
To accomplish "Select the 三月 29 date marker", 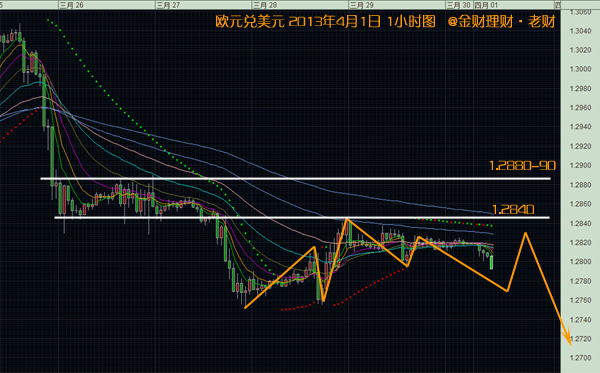I will pyautogui.click(x=362, y=5).
